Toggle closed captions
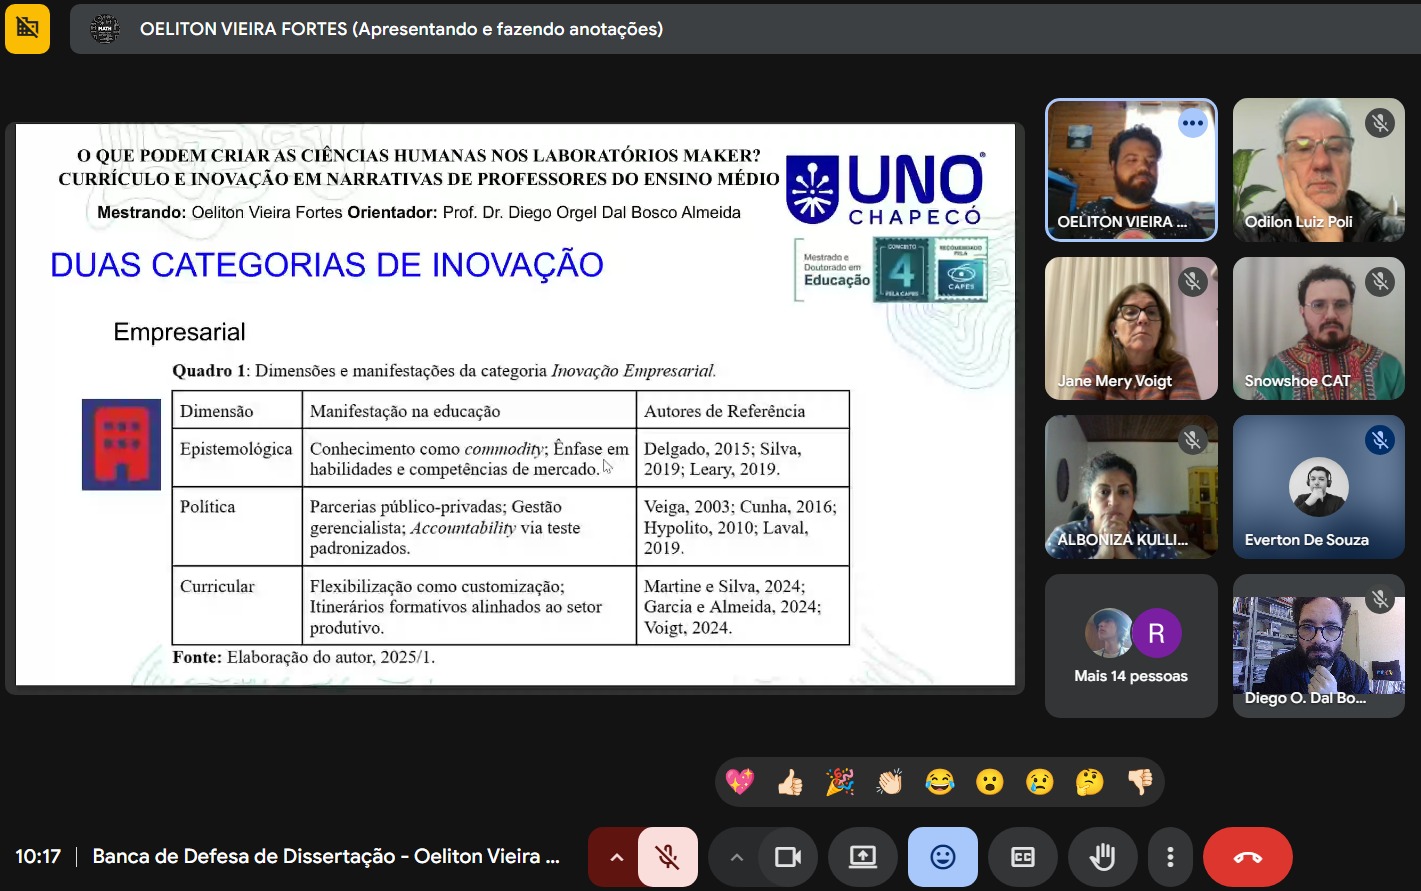Image resolution: width=1421 pixels, height=891 pixels. [x=1022, y=857]
